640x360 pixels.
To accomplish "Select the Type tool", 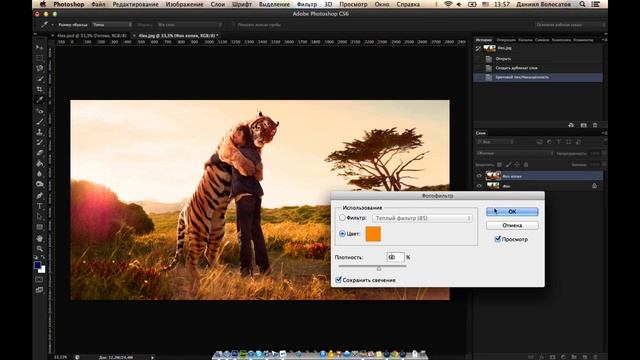I will [x=40, y=206].
